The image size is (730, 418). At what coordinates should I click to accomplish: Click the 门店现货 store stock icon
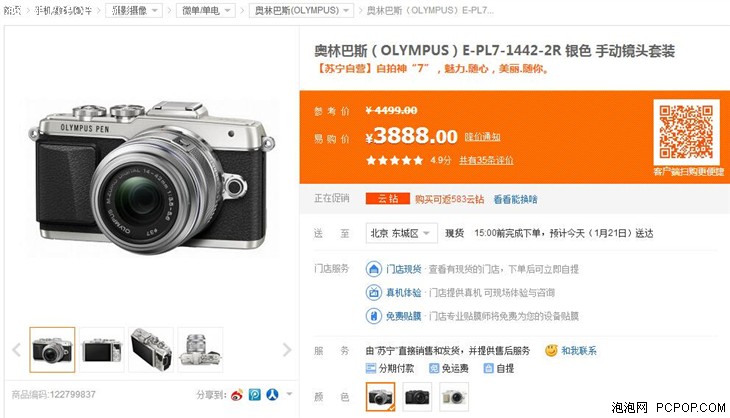(373, 269)
